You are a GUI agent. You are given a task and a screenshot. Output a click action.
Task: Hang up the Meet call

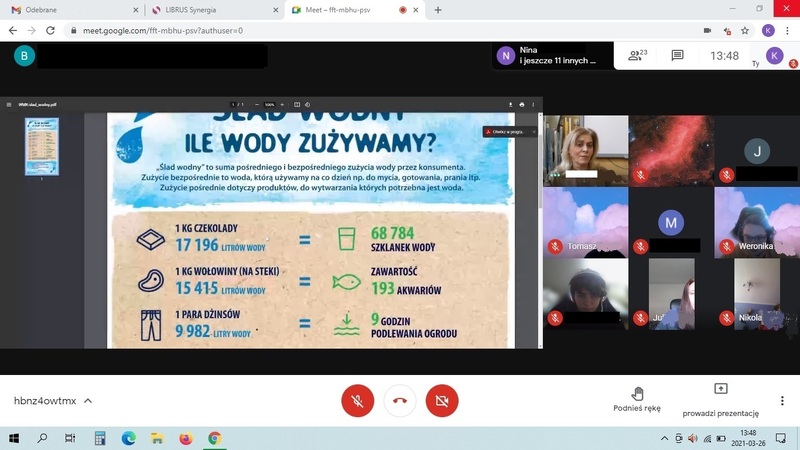pyautogui.click(x=399, y=401)
